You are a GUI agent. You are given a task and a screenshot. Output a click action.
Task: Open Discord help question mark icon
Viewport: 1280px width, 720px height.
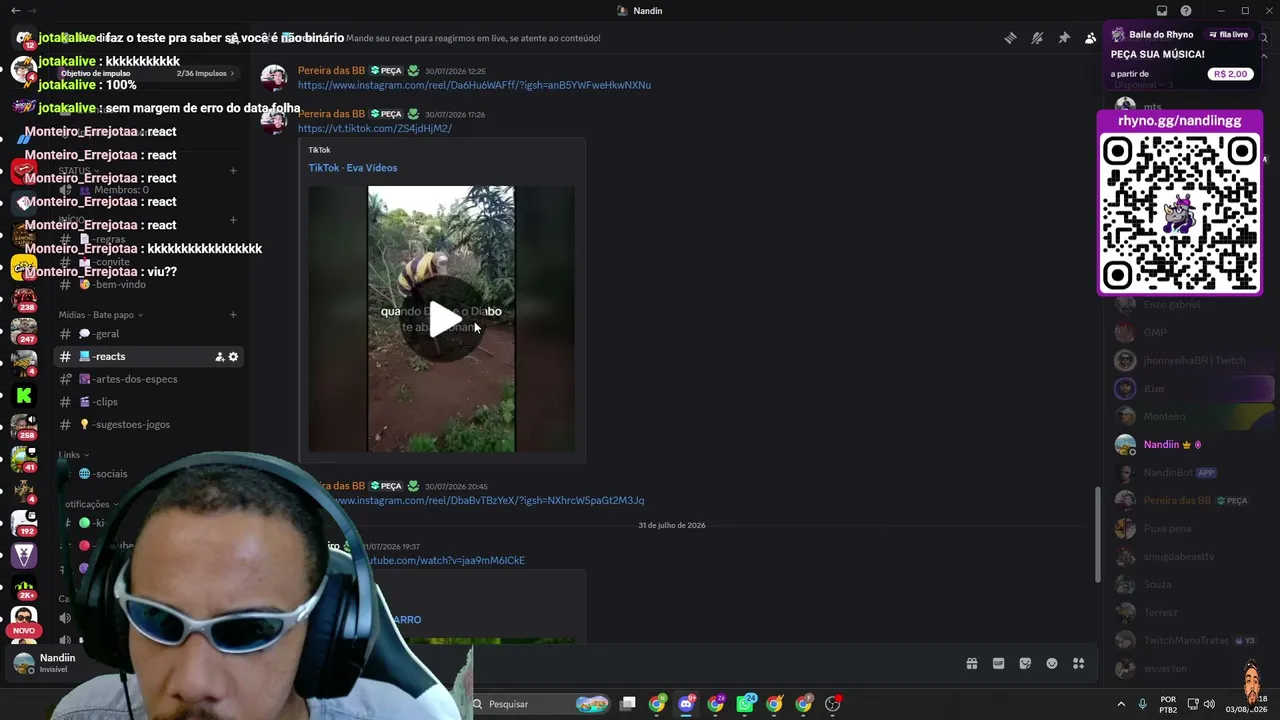(1186, 11)
